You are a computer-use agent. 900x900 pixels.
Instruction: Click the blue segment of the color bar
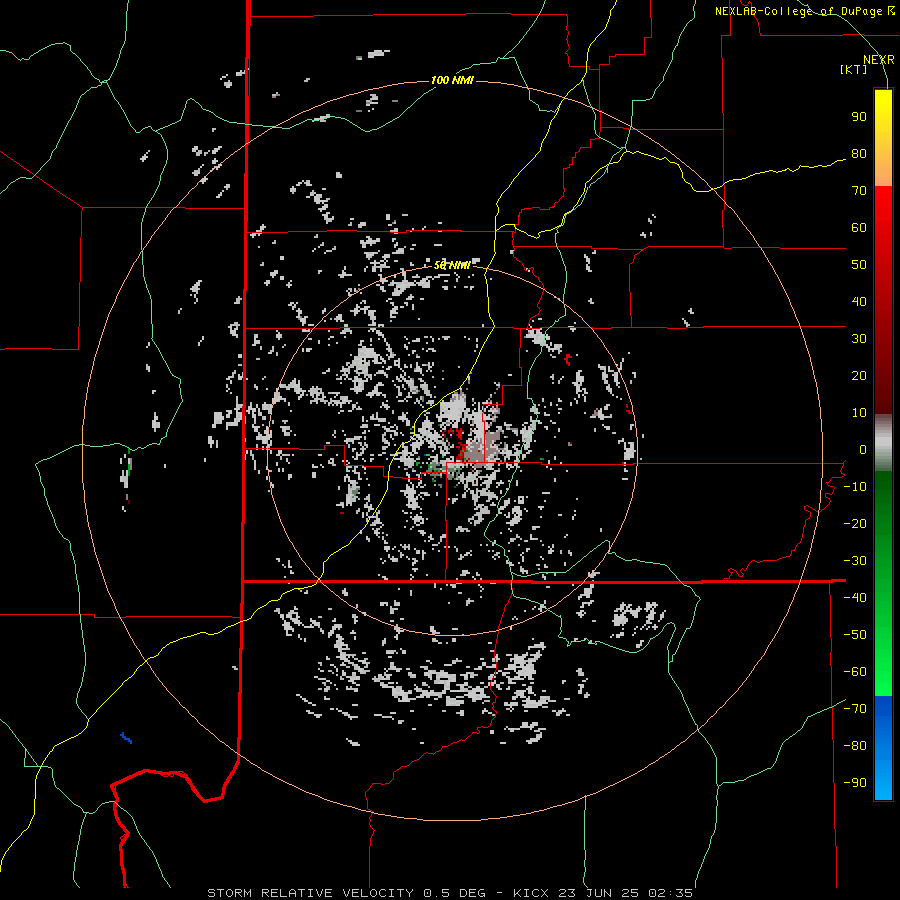[883, 748]
